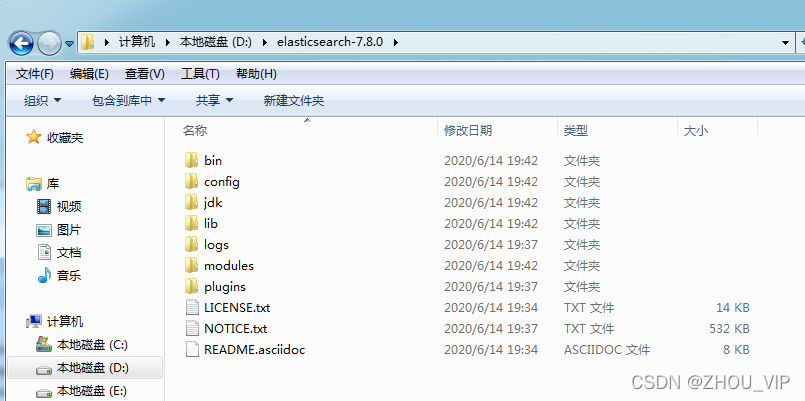The height and width of the screenshot is (401, 805).
Task: Sort by the 名称 column header
Action: point(195,130)
